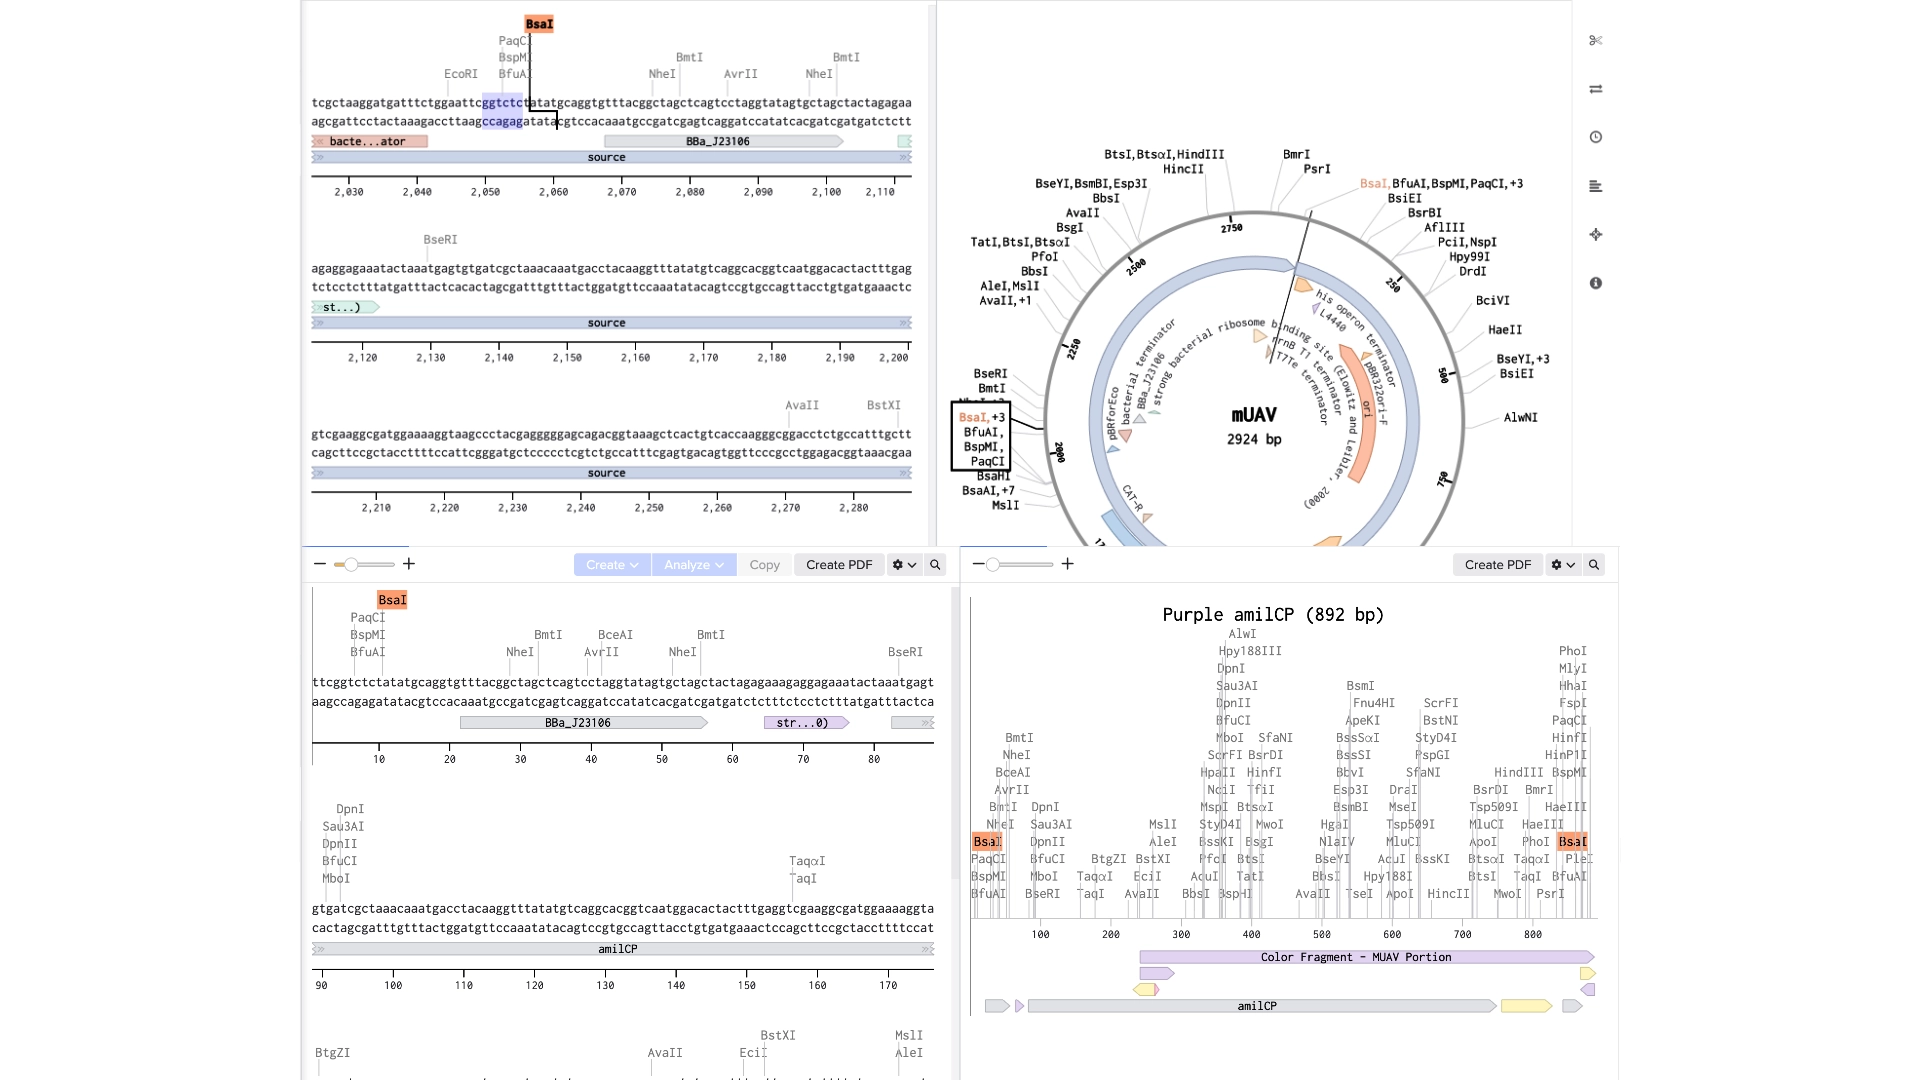1920x1080 pixels.
Task: Select BsmI label in Purple amilCP map
Action: [1360, 686]
